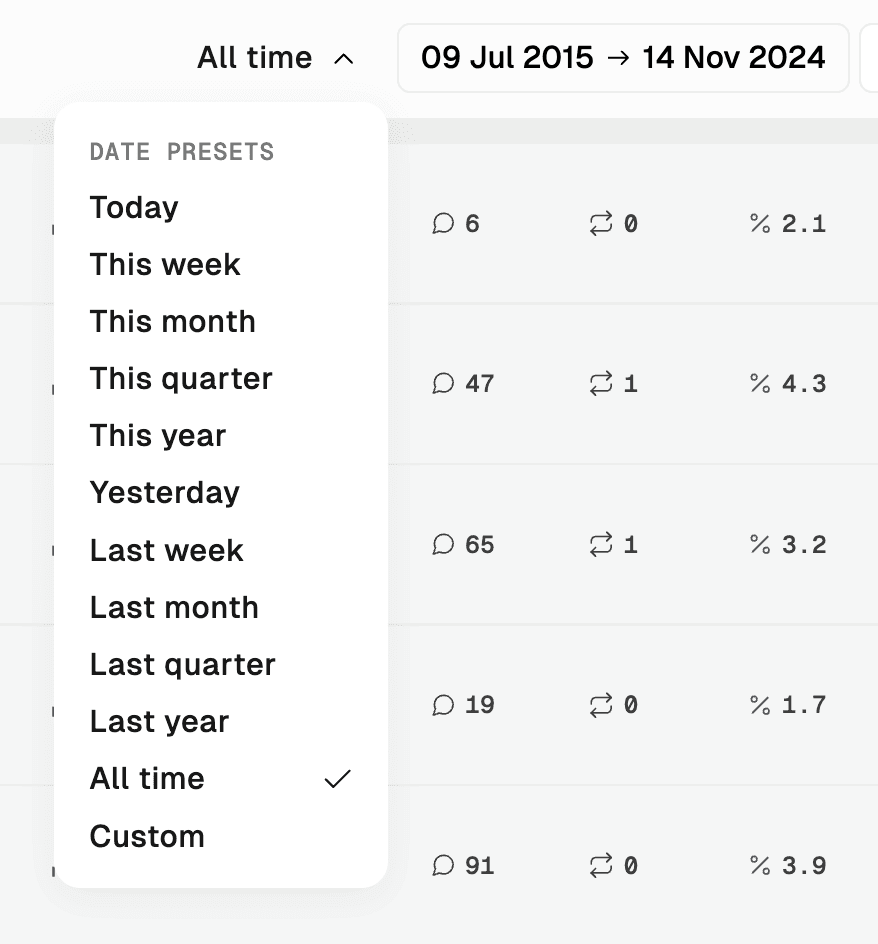Viewport: 878px width, 944px height.
Task: Click the chevron arrow beside All time
Action: click(343, 59)
